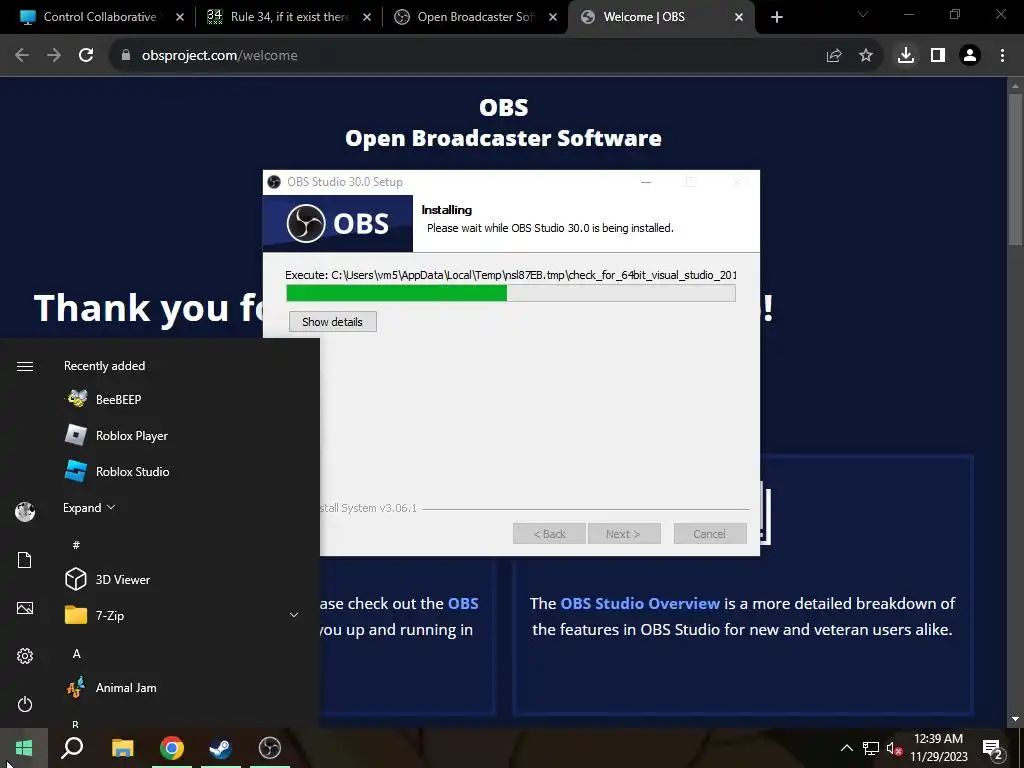Click the installation progress bar
1024x768 pixels.
coord(511,293)
